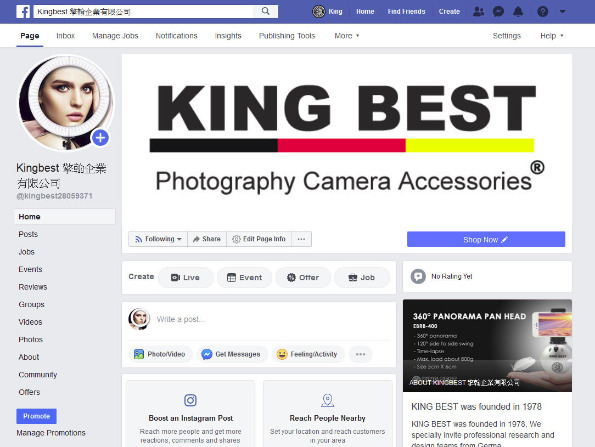Click the search magnifier icon

click(x=266, y=11)
